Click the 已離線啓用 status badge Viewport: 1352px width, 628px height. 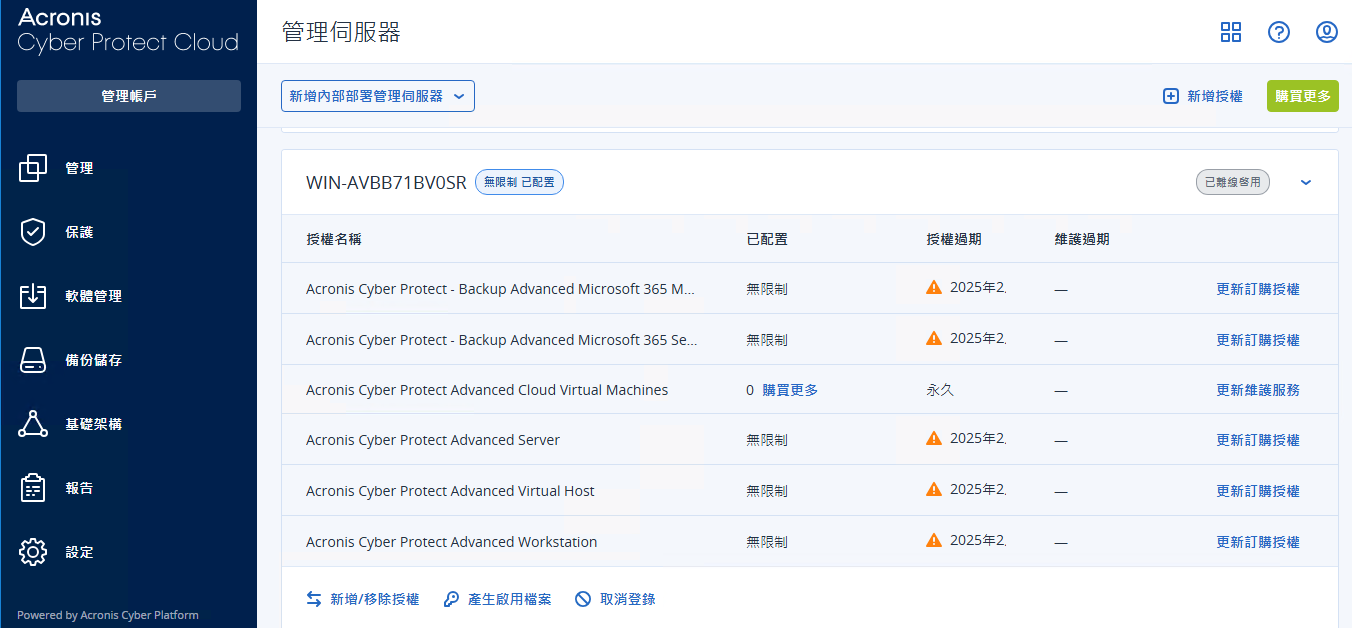[1233, 182]
